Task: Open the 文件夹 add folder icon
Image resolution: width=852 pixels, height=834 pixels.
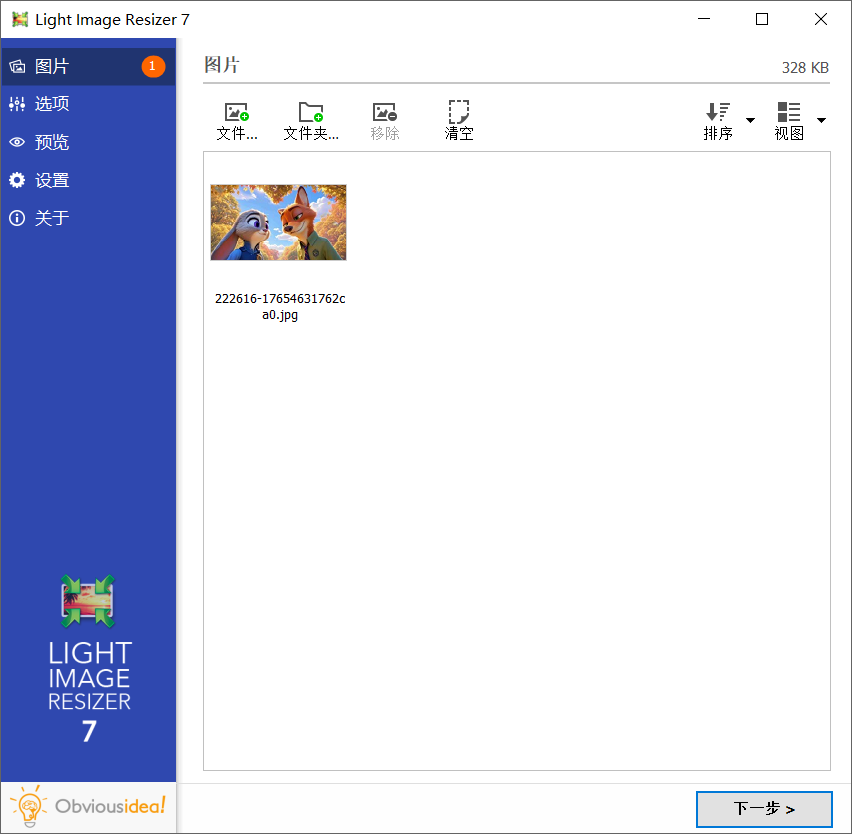Action: [310, 112]
